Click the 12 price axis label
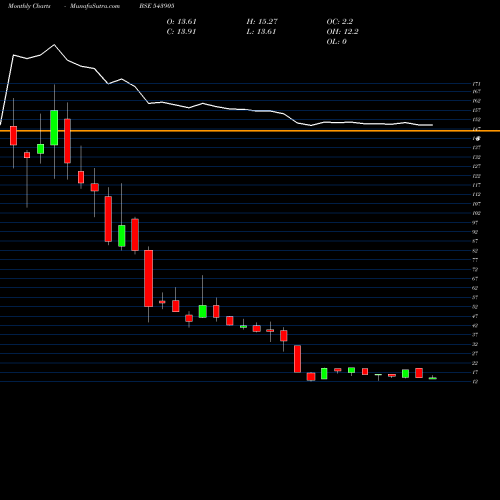This screenshot has width=500, height=500. coord(475,382)
